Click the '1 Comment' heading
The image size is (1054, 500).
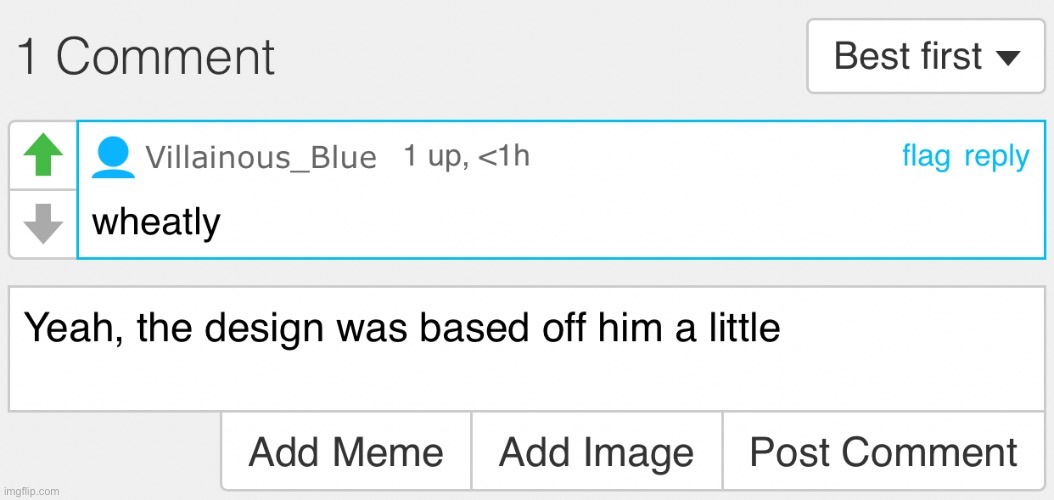145,56
